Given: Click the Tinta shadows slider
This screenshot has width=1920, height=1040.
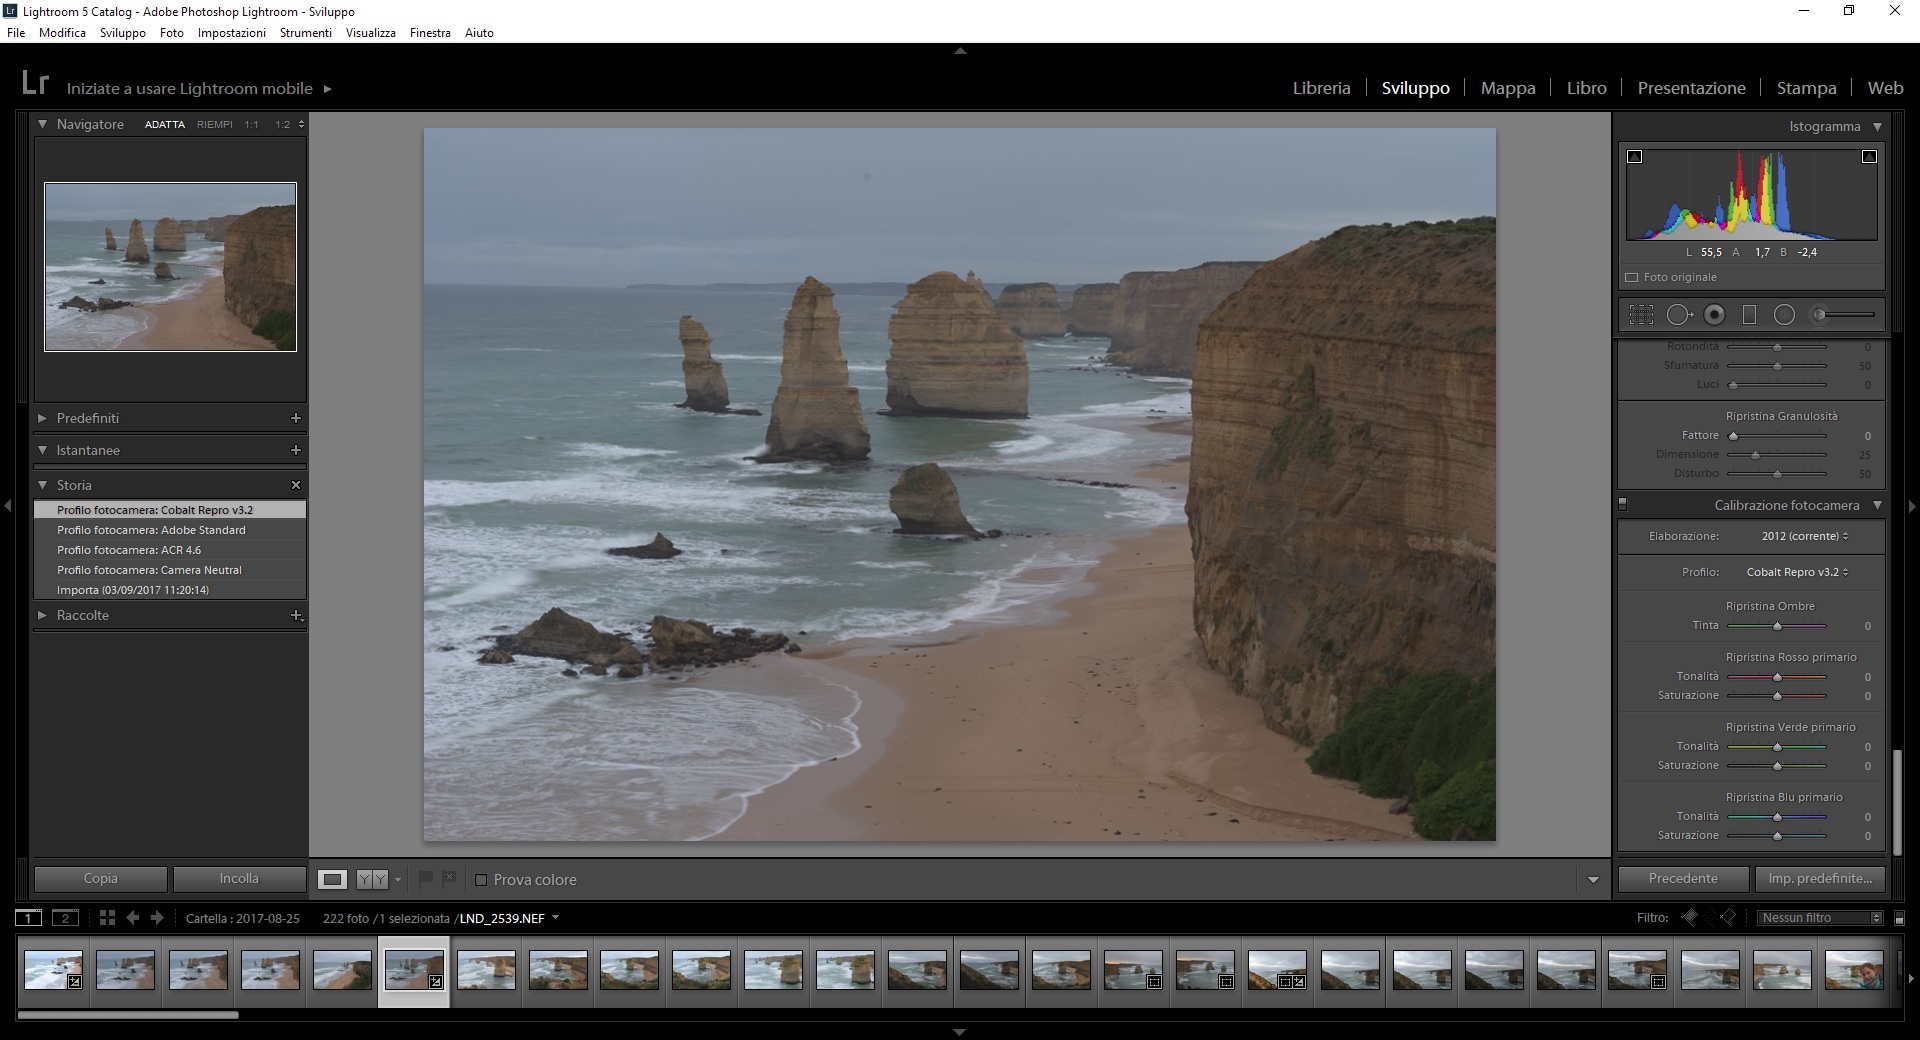Looking at the screenshot, I should tap(1777, 626).
